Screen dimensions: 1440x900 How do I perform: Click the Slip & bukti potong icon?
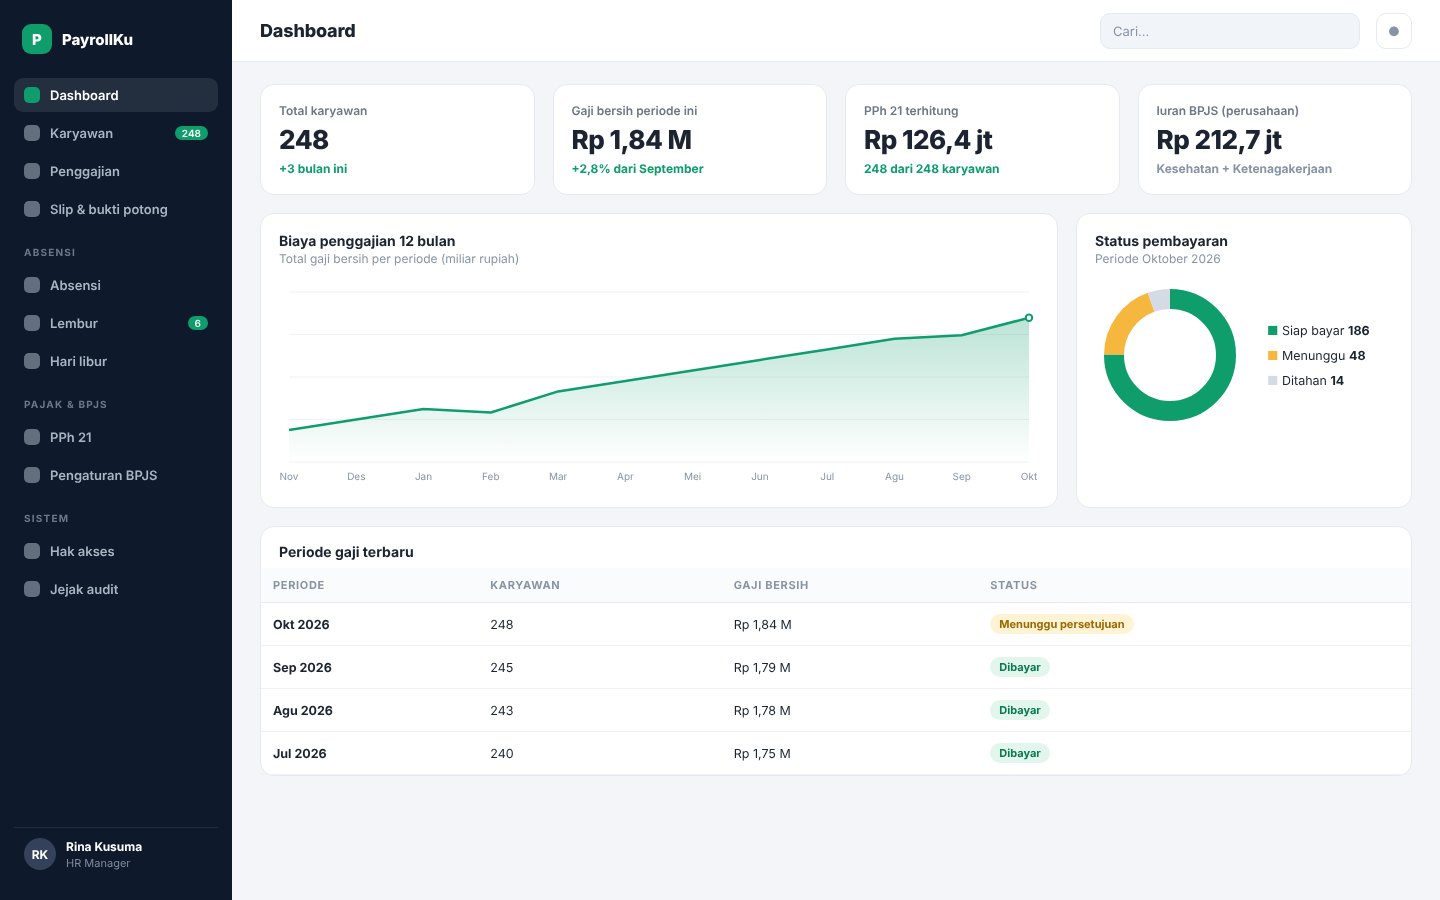pyautogui.click(x=32, y=209)
